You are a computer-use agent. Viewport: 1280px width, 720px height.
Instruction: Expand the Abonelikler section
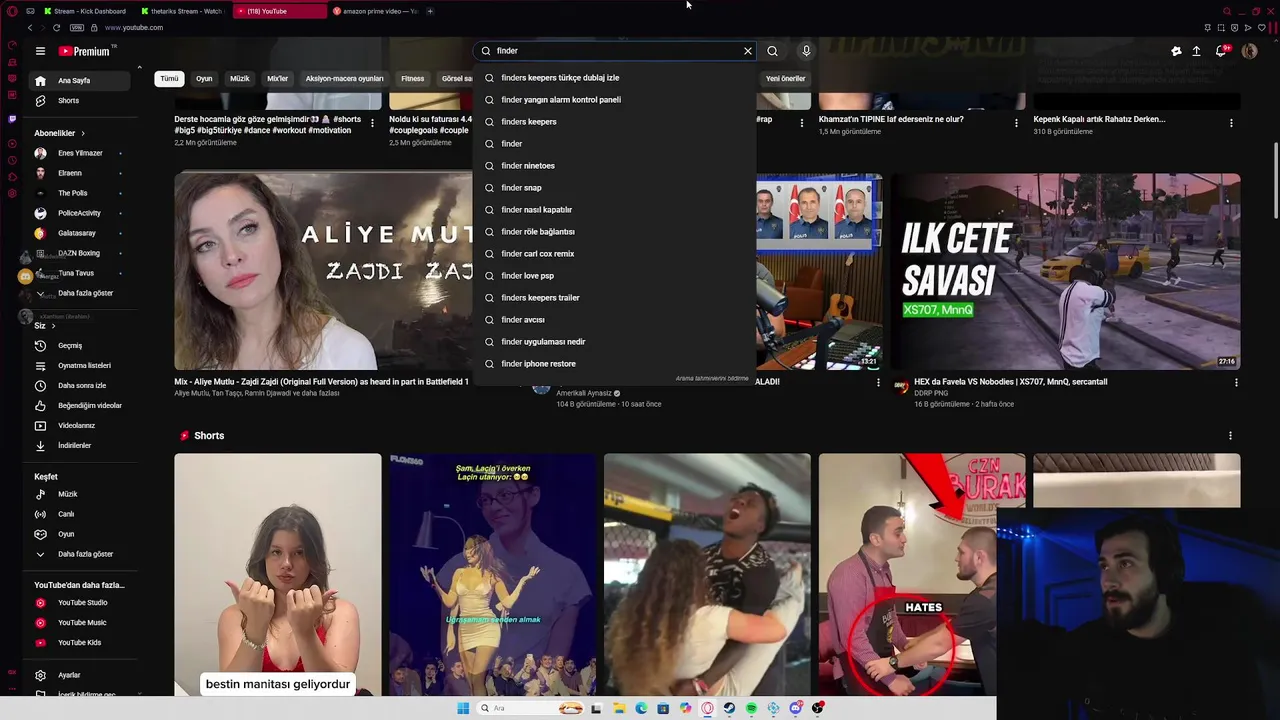(x=60, y=133)
